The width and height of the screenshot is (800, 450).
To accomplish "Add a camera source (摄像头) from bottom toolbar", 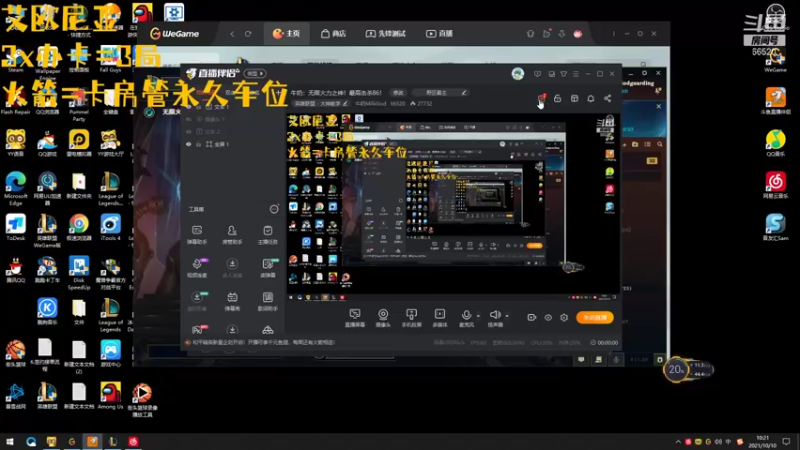I will point(383,317).
